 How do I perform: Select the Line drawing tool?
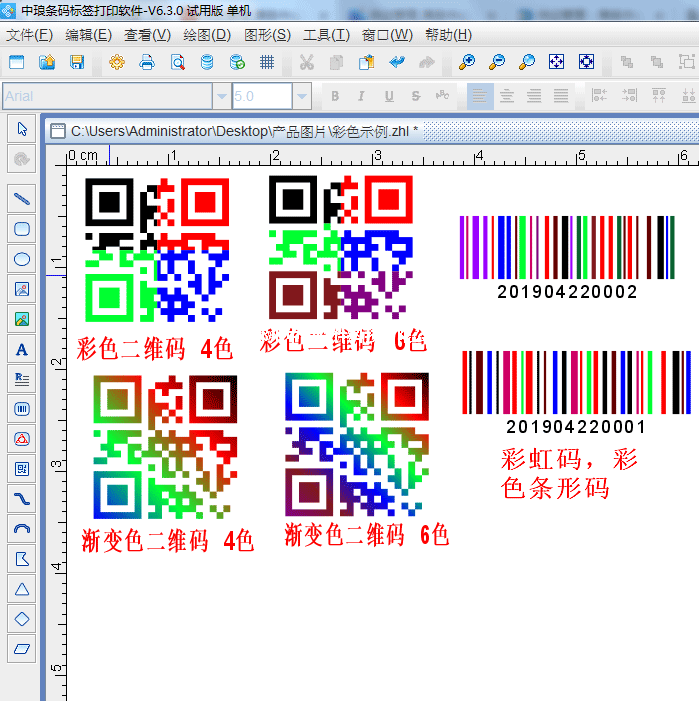point(21,198)
